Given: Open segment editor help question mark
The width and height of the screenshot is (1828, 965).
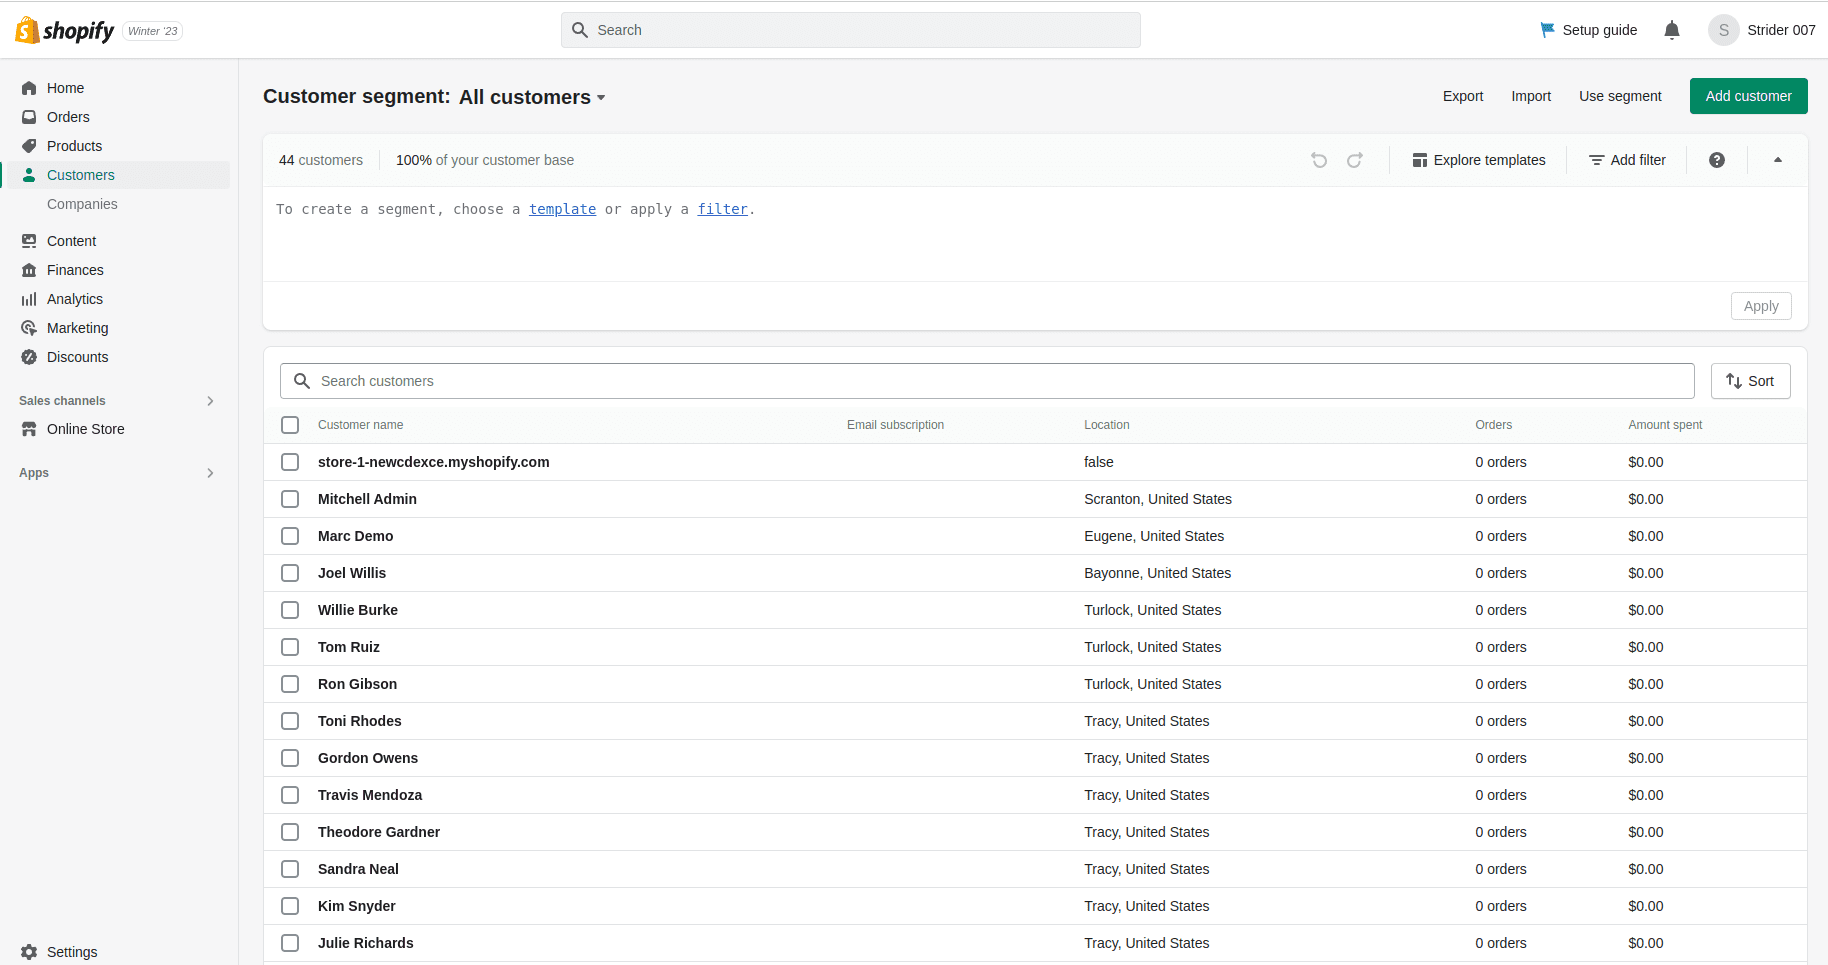Looking at the screenshot, I should click(x=1717, y=160).
